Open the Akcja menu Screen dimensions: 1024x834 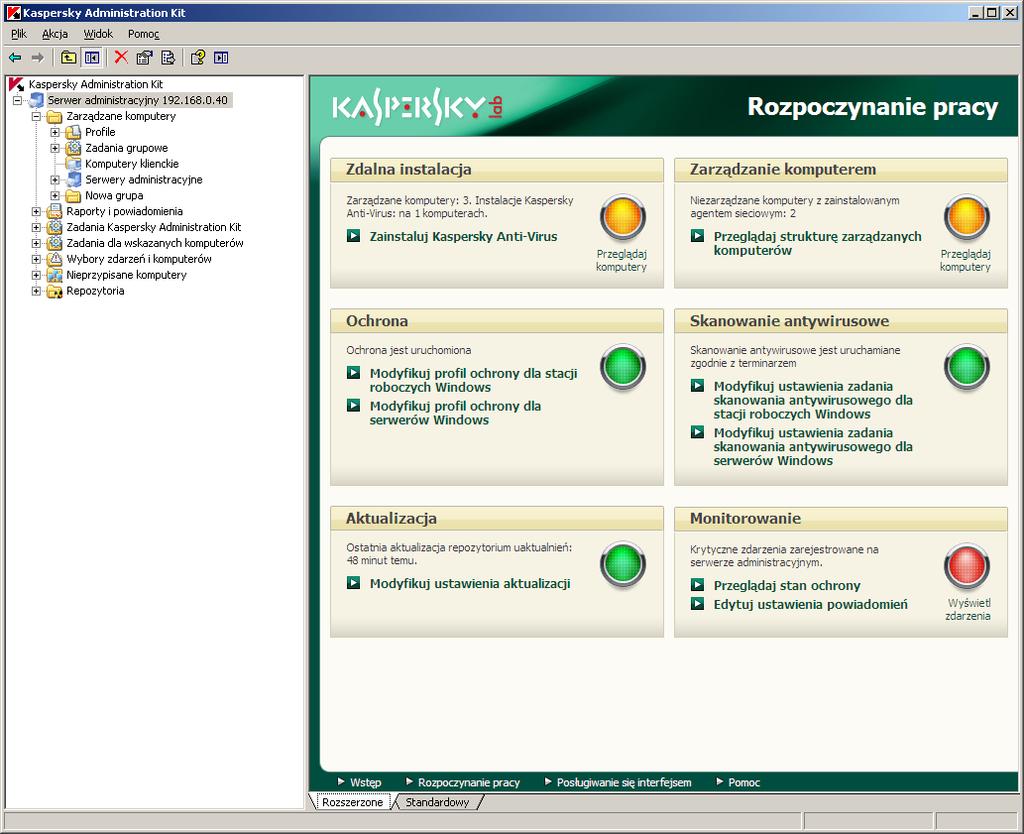click(x=55, y=34)
